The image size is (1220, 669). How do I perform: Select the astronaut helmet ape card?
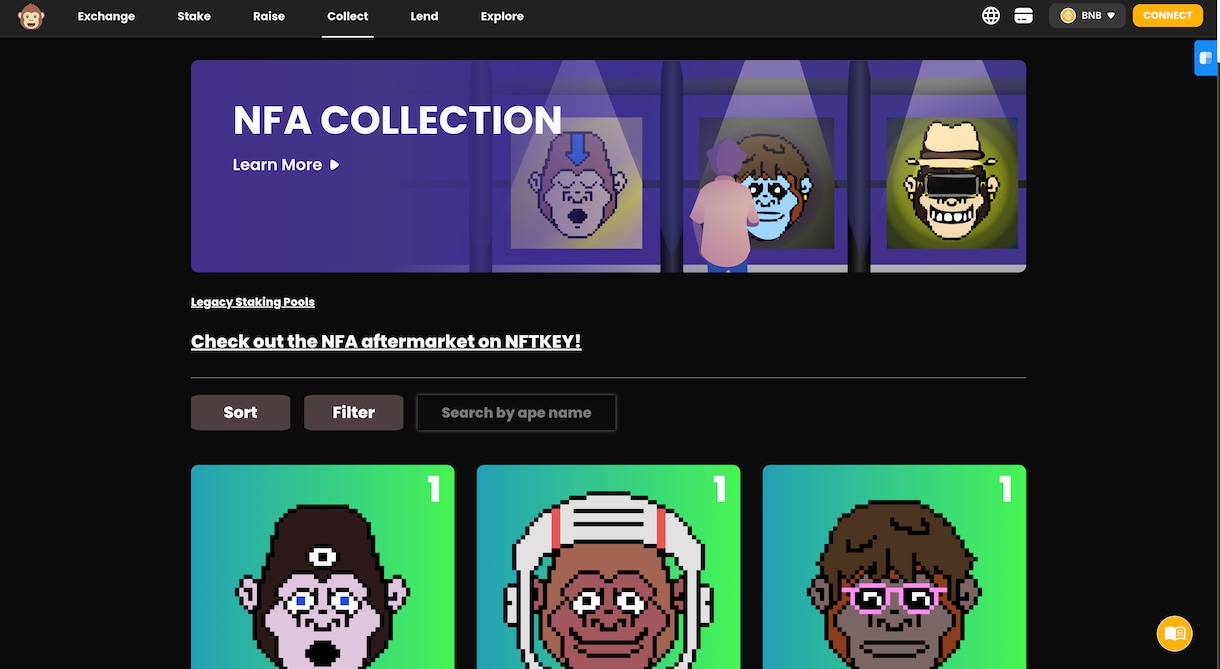coord(609,567)
